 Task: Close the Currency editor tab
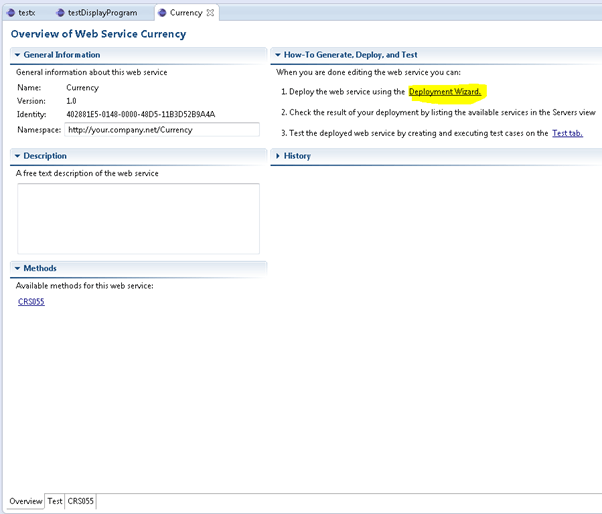210,12
